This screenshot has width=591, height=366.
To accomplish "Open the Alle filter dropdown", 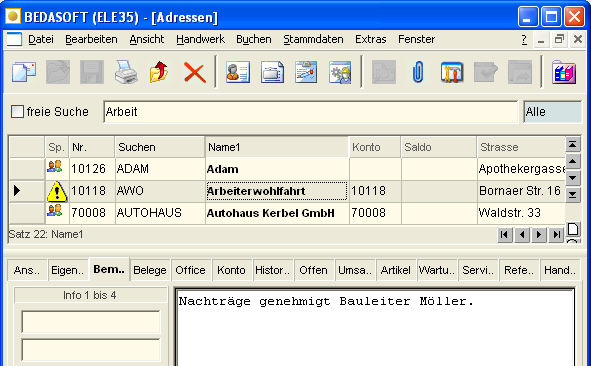I will coord(552,112).
